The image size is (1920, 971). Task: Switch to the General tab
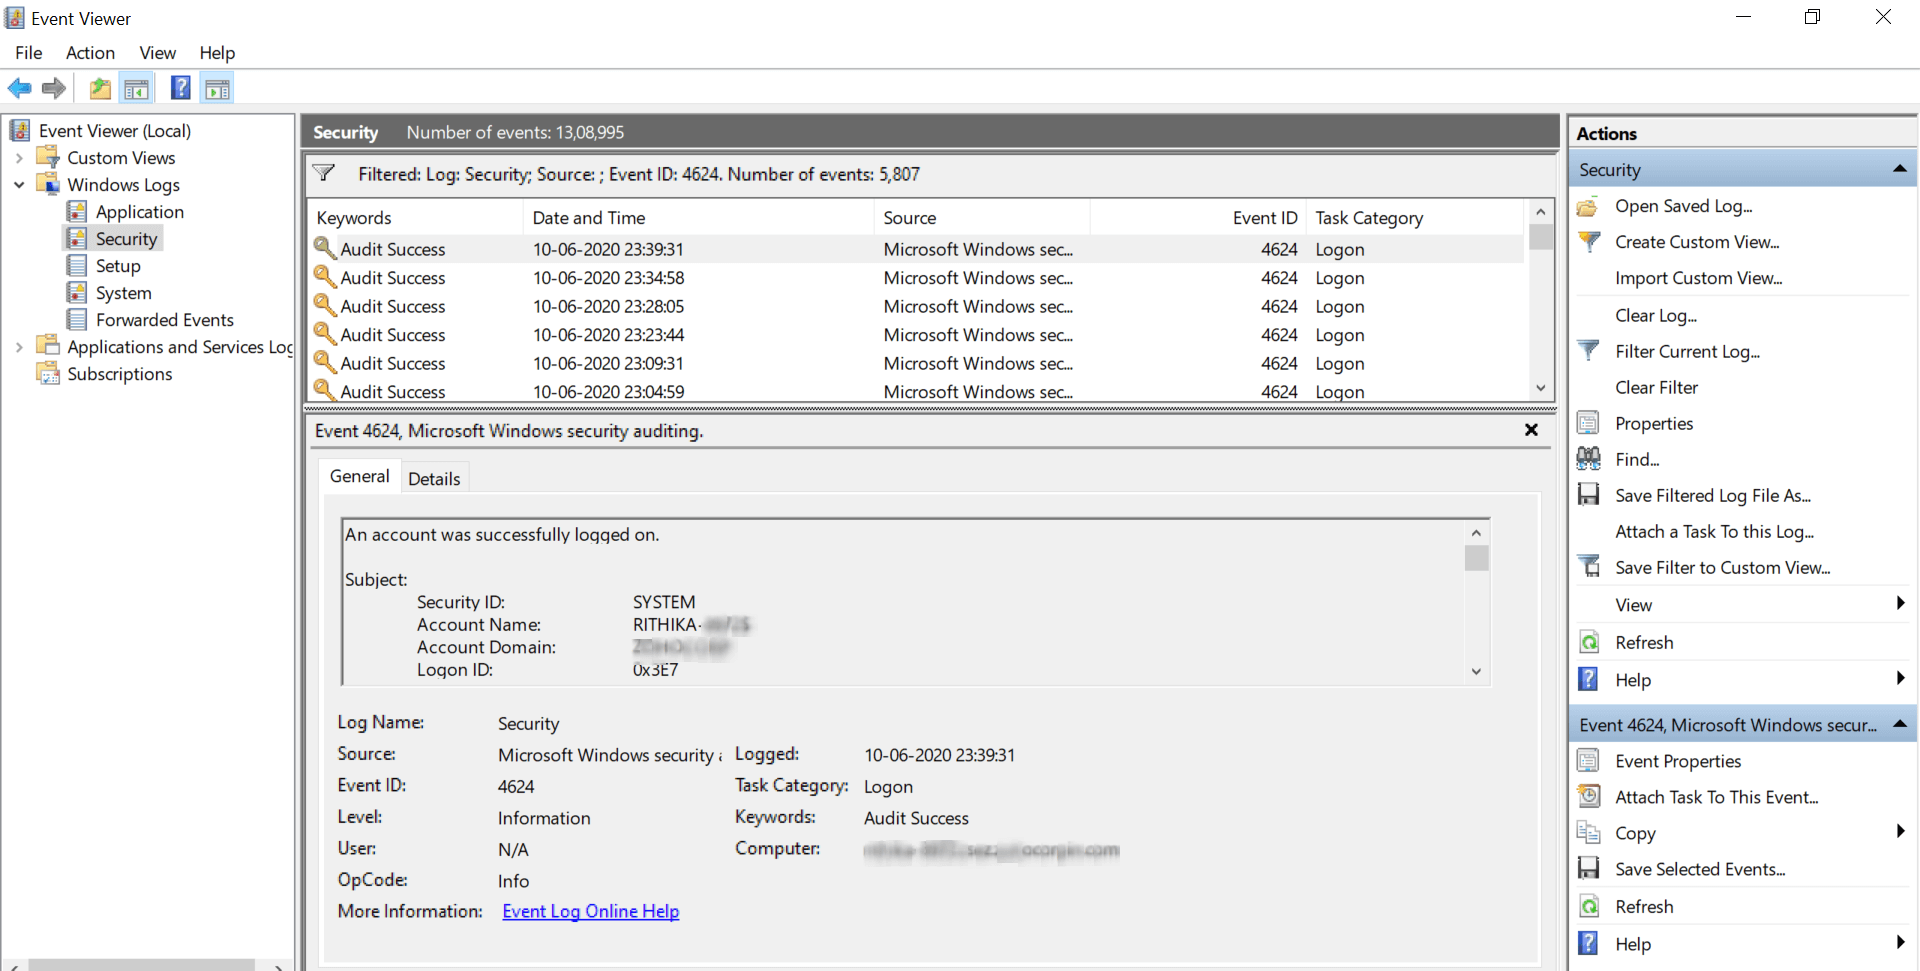point(360,476)
